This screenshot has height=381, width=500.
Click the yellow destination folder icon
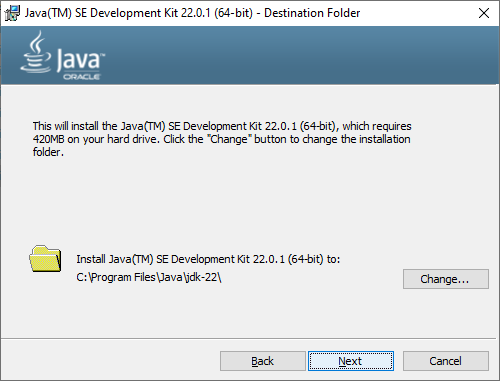tap(45, 259)
